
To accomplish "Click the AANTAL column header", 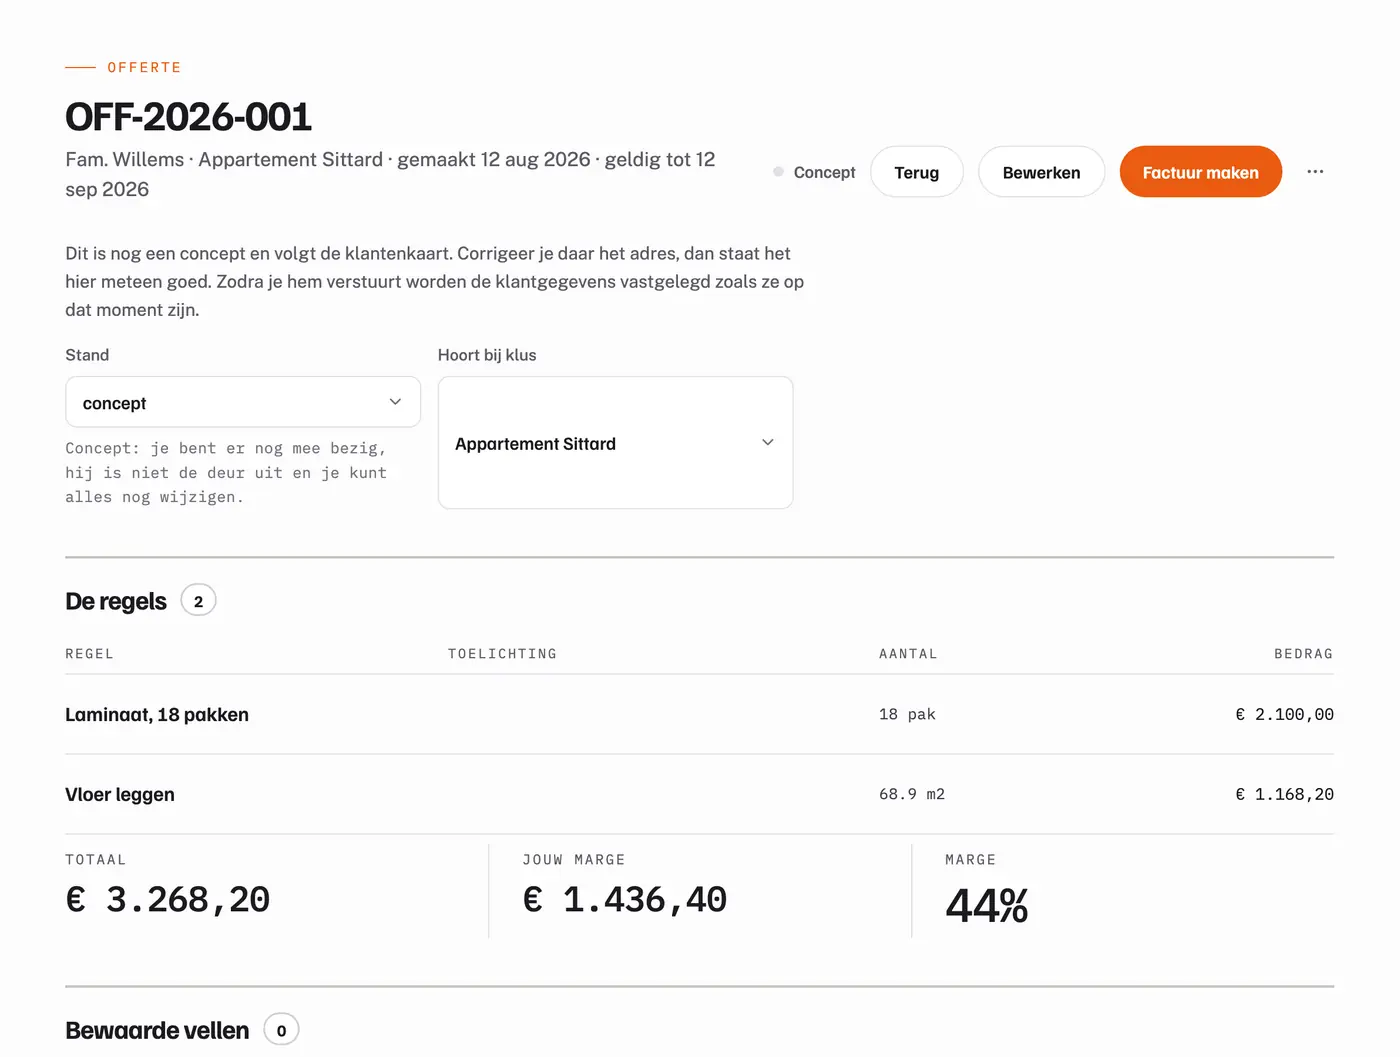I will tap(908, 654).
